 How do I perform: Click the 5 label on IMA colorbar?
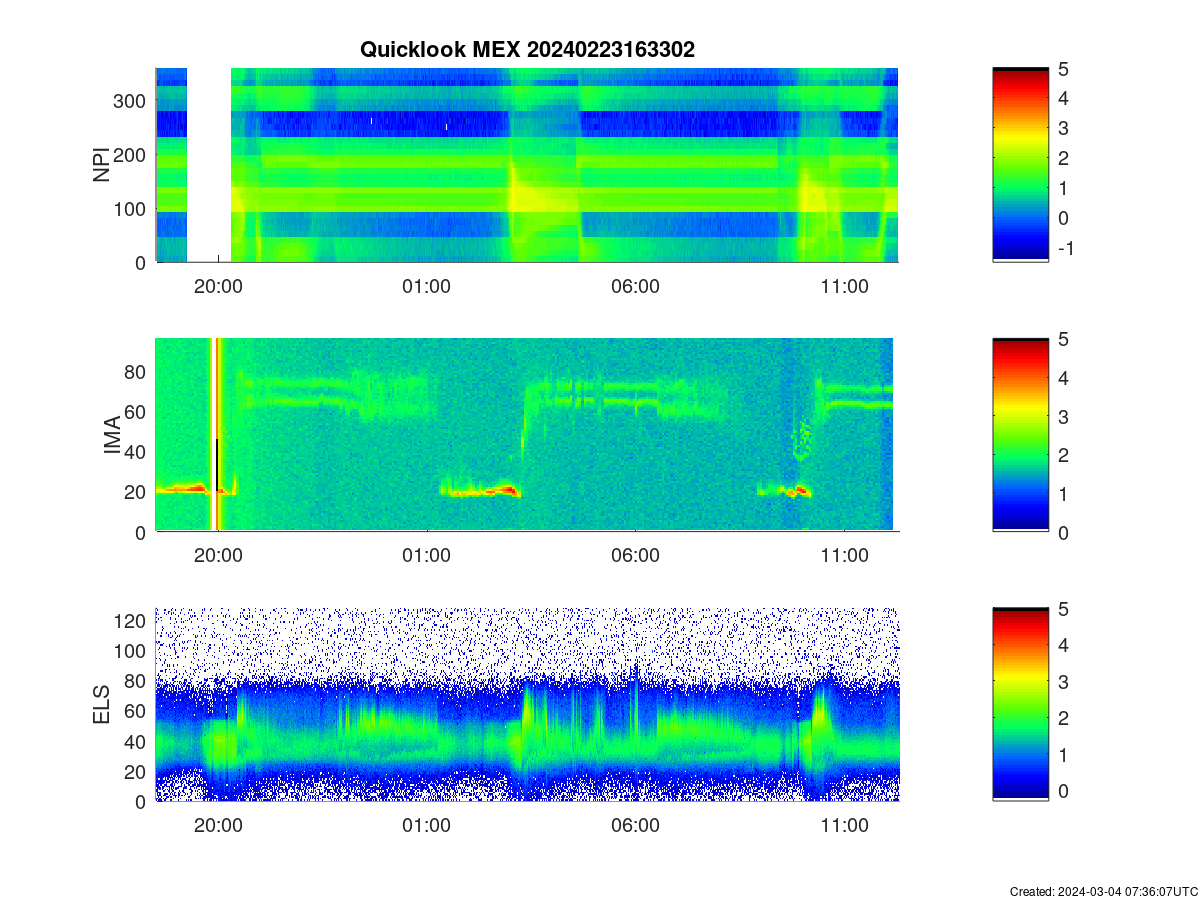1062,339
